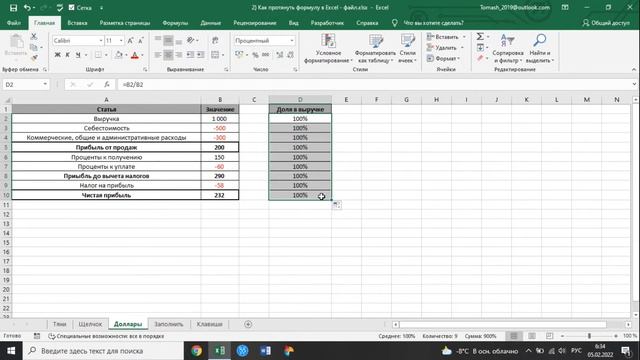
Task: Click the Clear eraser icon
Action: tap(480, 58)
